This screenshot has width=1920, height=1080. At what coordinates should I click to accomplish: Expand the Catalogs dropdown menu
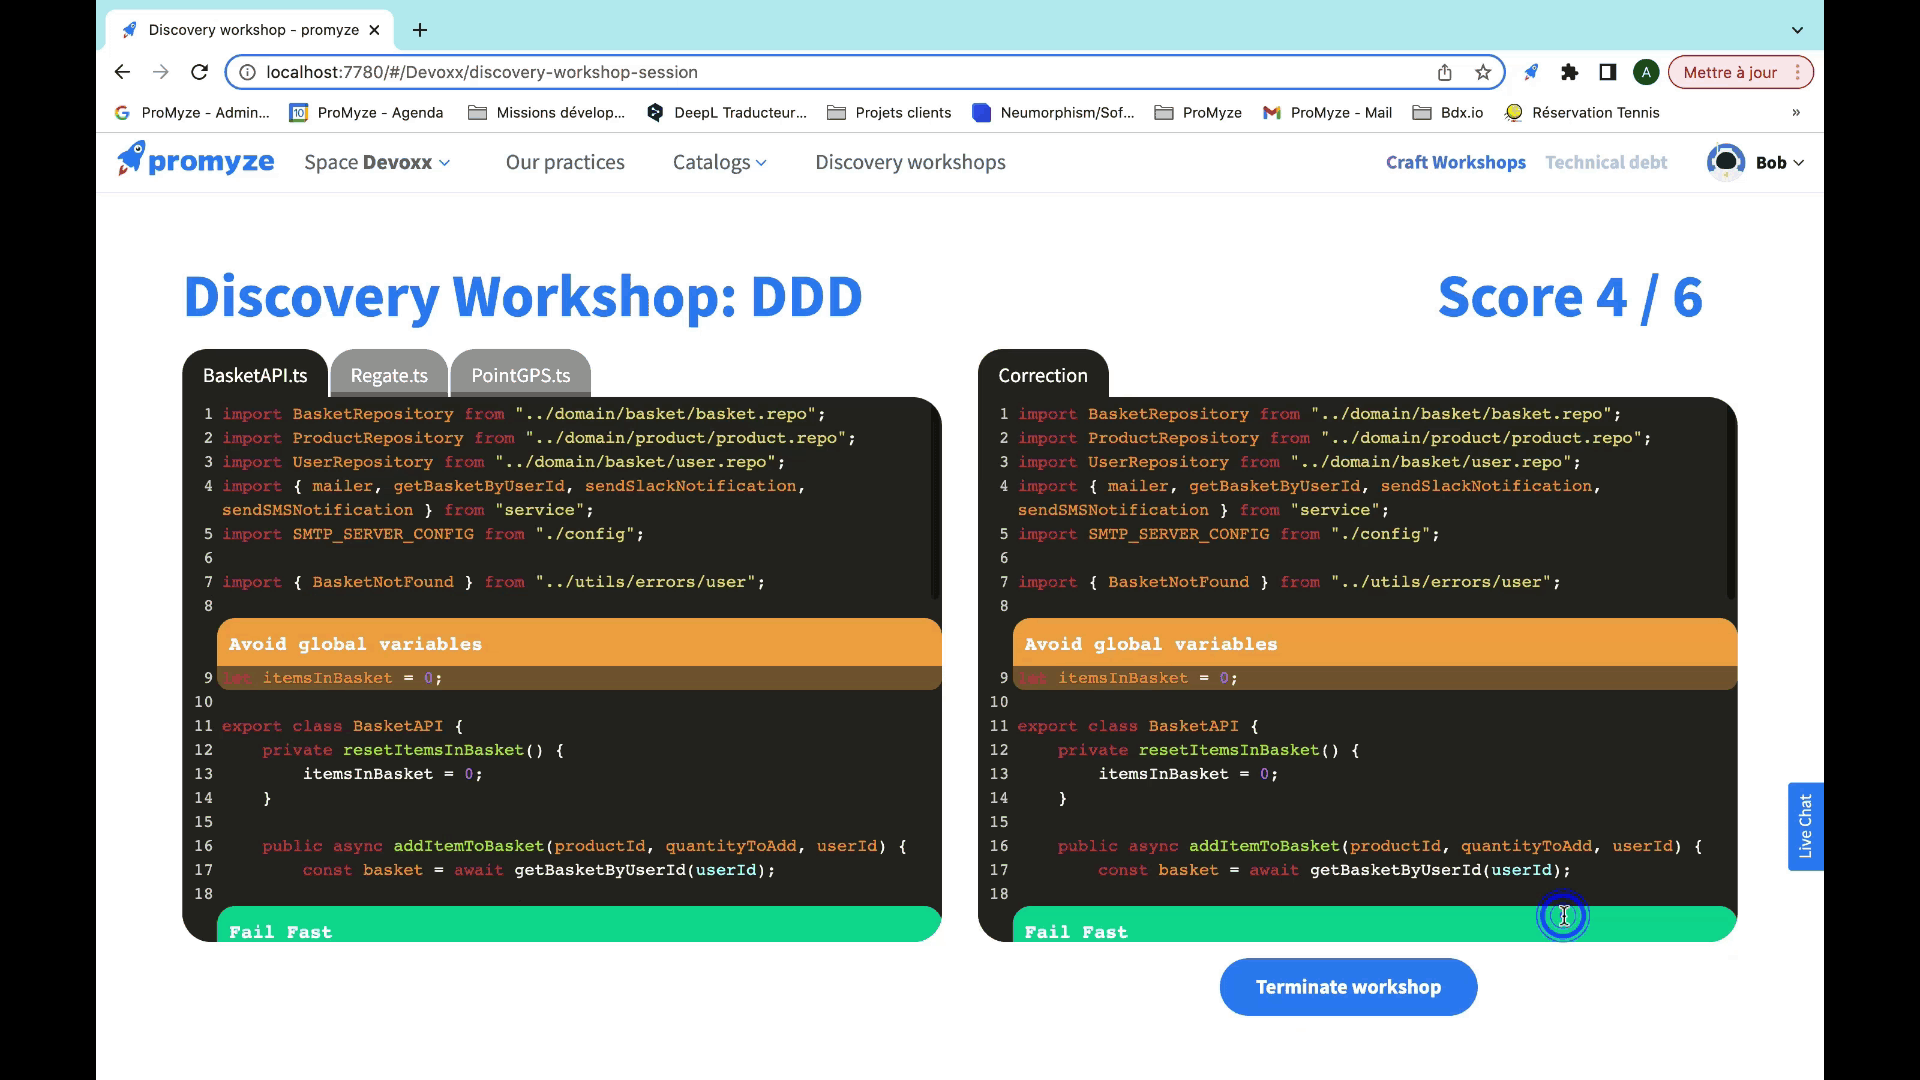720,162
